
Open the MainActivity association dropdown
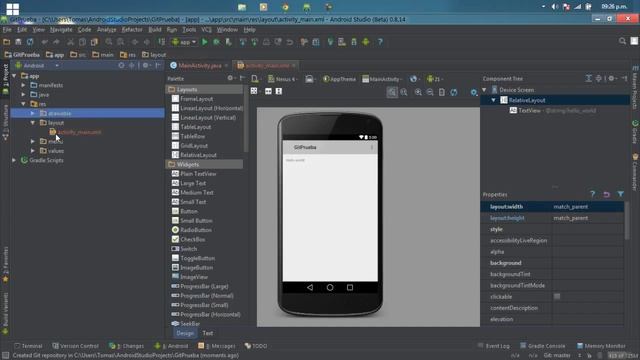(x=382, y=79)
